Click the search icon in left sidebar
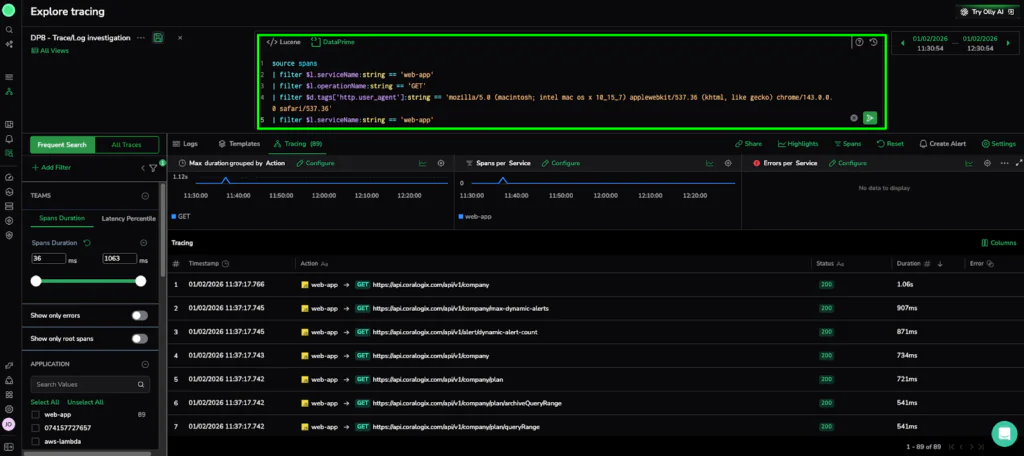This screenshot has height=456, width=1024. pyautogui.click(x=9, y=30)
